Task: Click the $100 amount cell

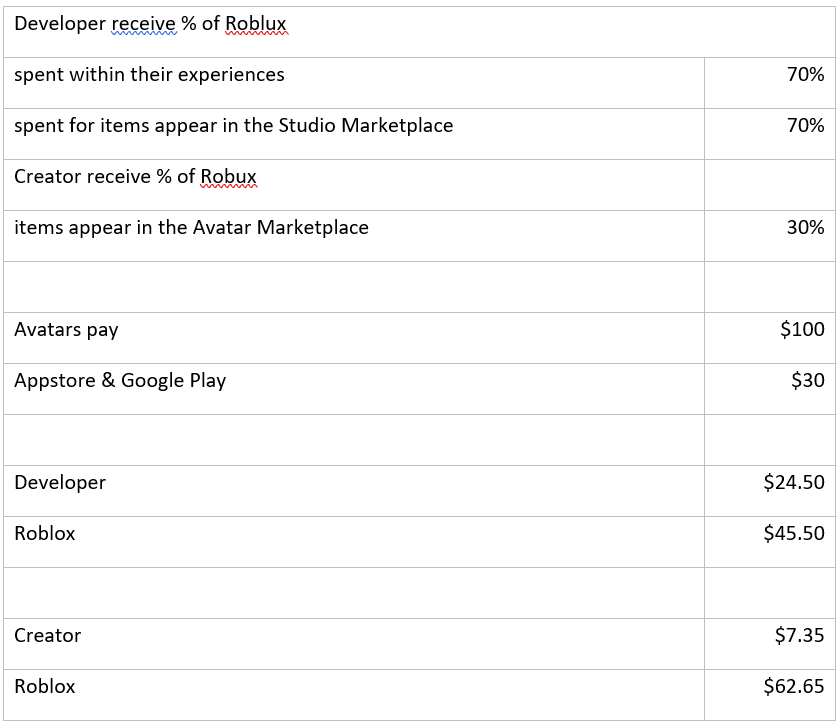Action: pos(802,330)
